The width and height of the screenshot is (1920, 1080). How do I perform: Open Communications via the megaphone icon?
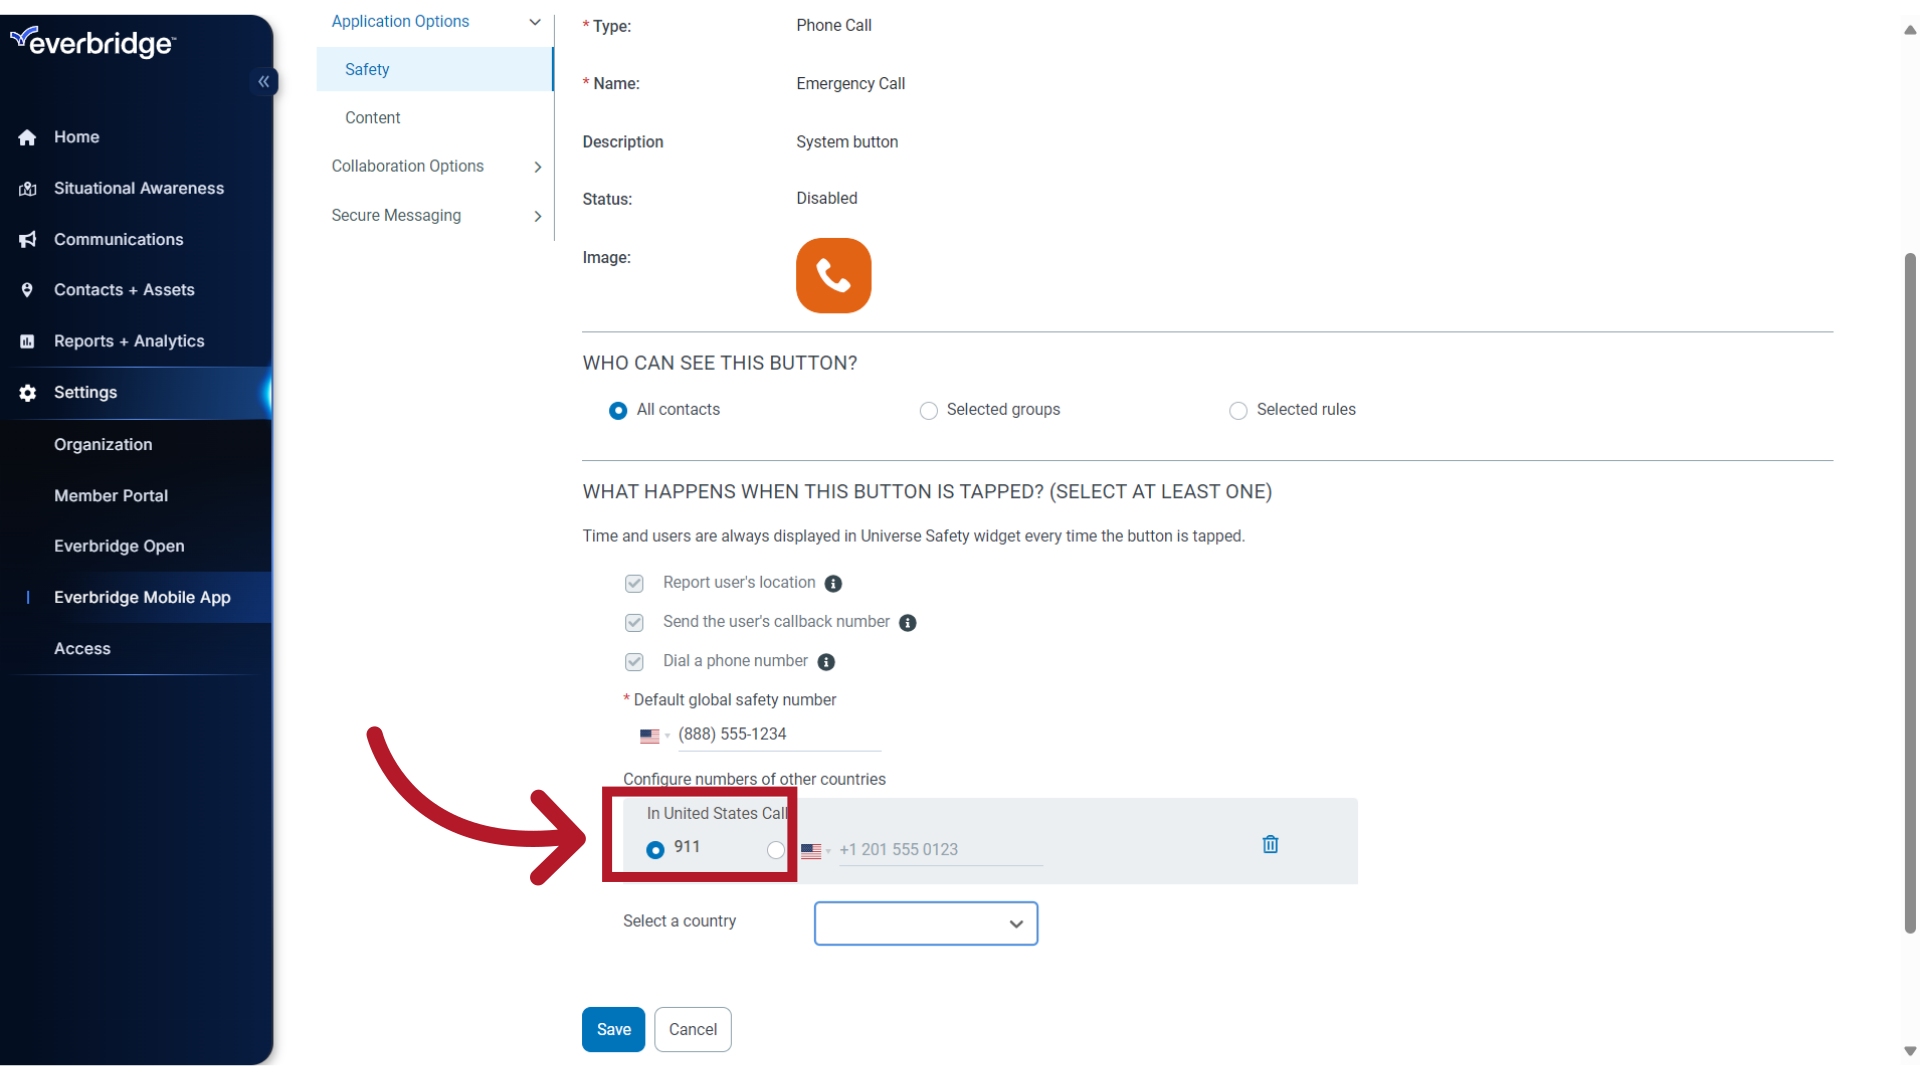tap(27, 239)
